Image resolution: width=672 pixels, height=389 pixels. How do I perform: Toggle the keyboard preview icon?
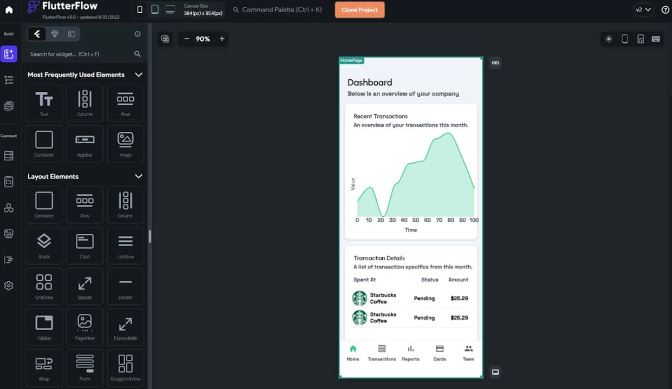[656, 39]
